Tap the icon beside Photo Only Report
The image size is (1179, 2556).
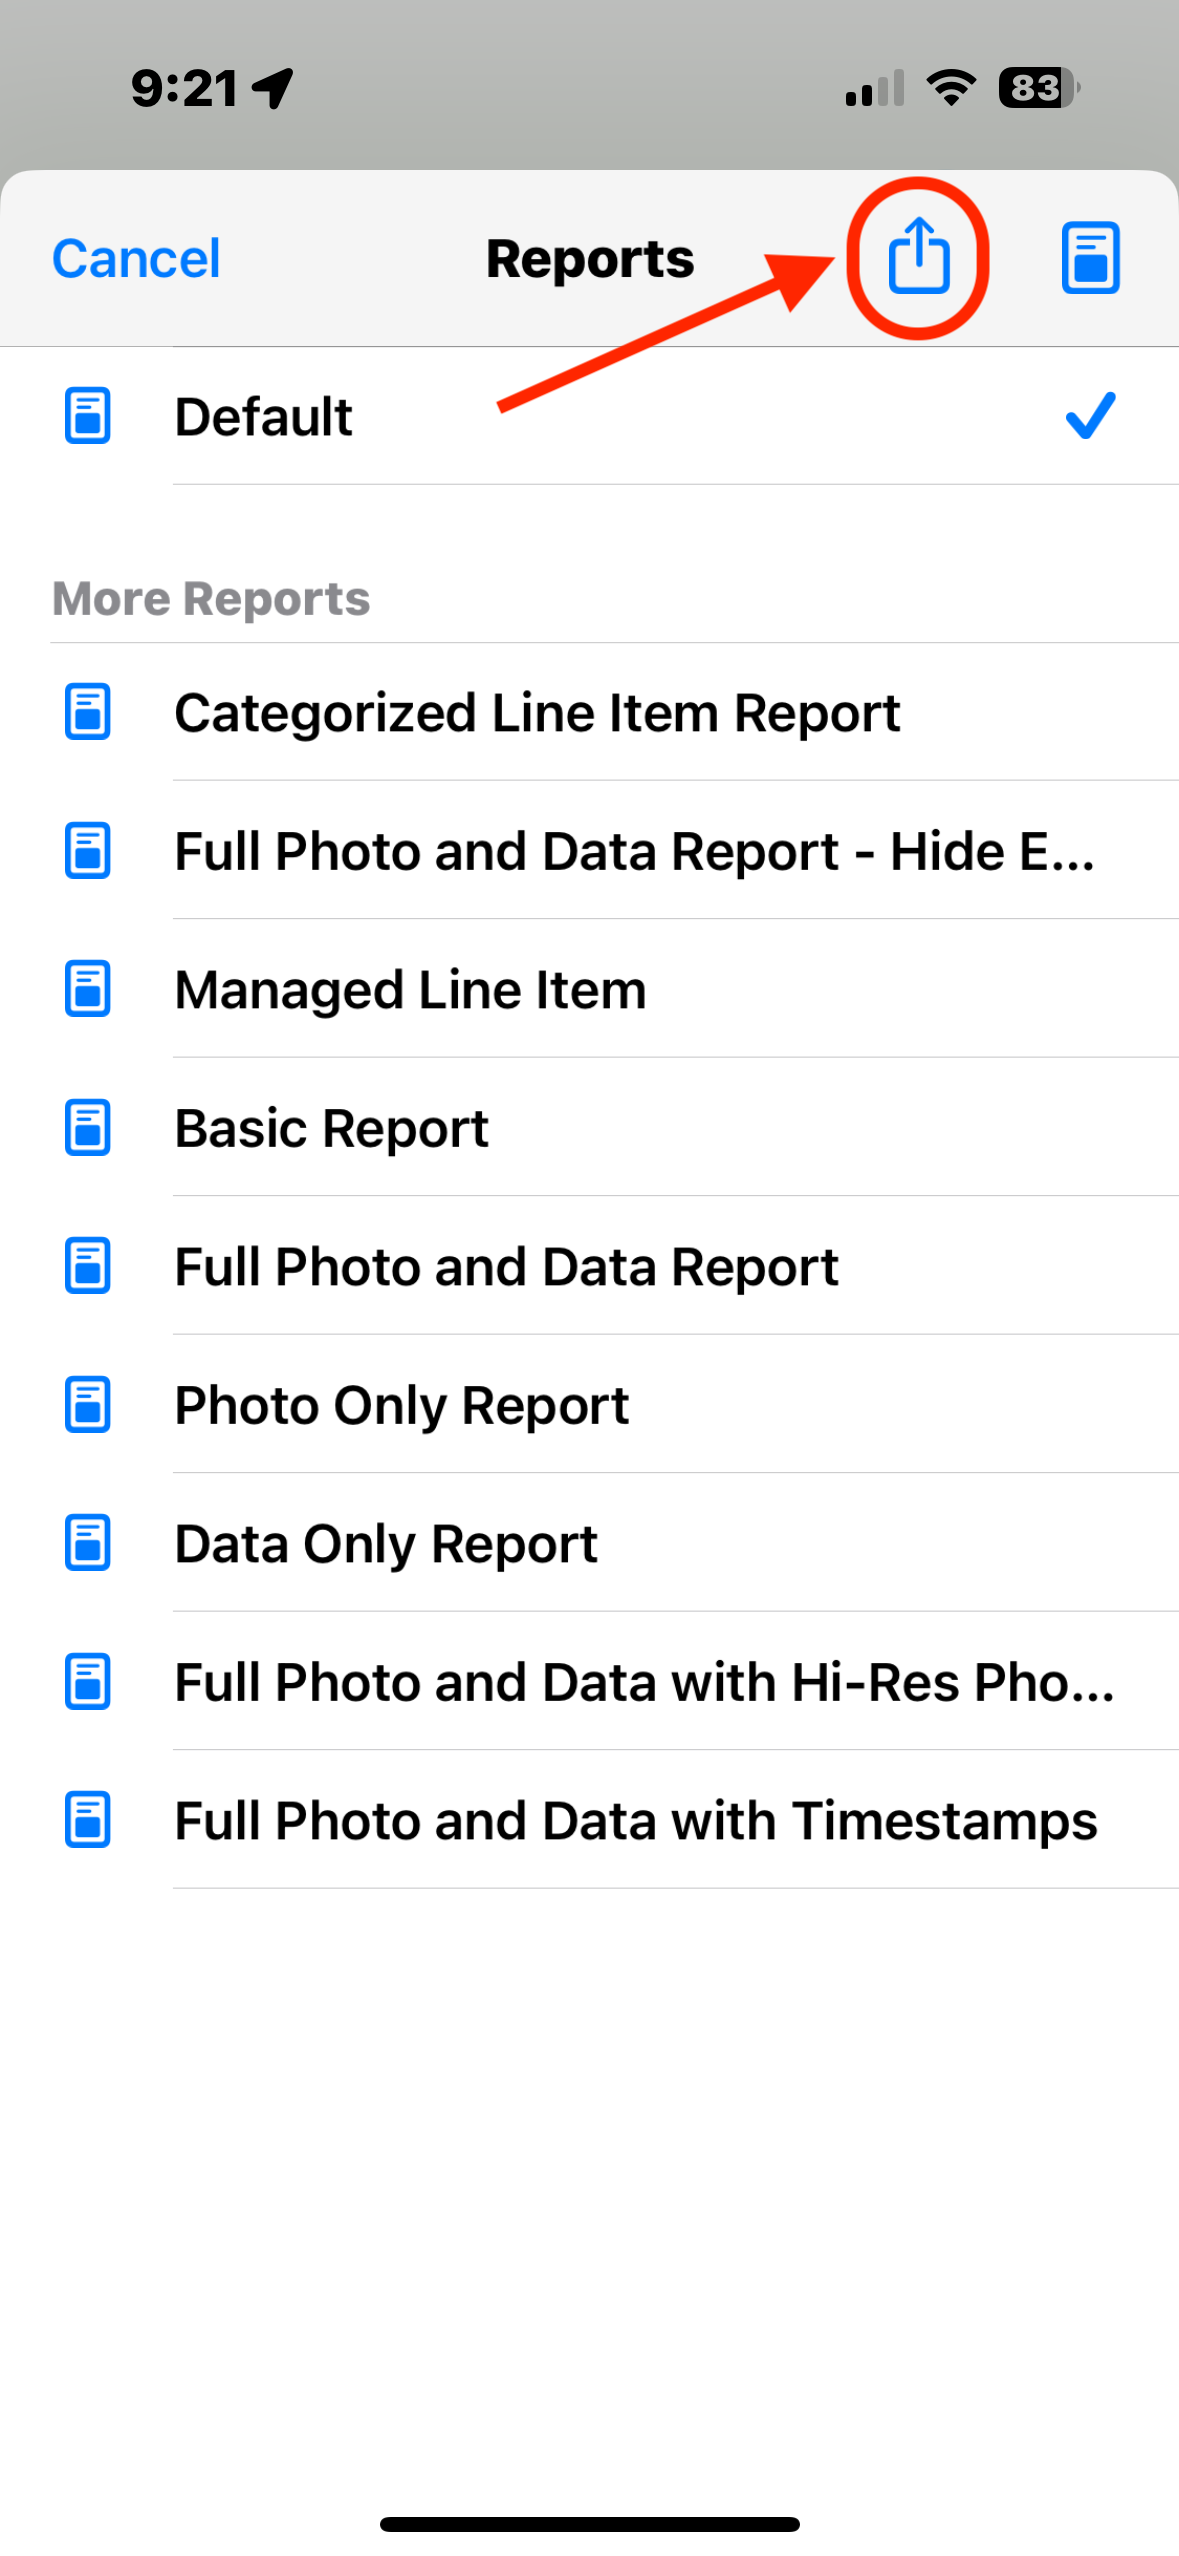click(88, 1404)
